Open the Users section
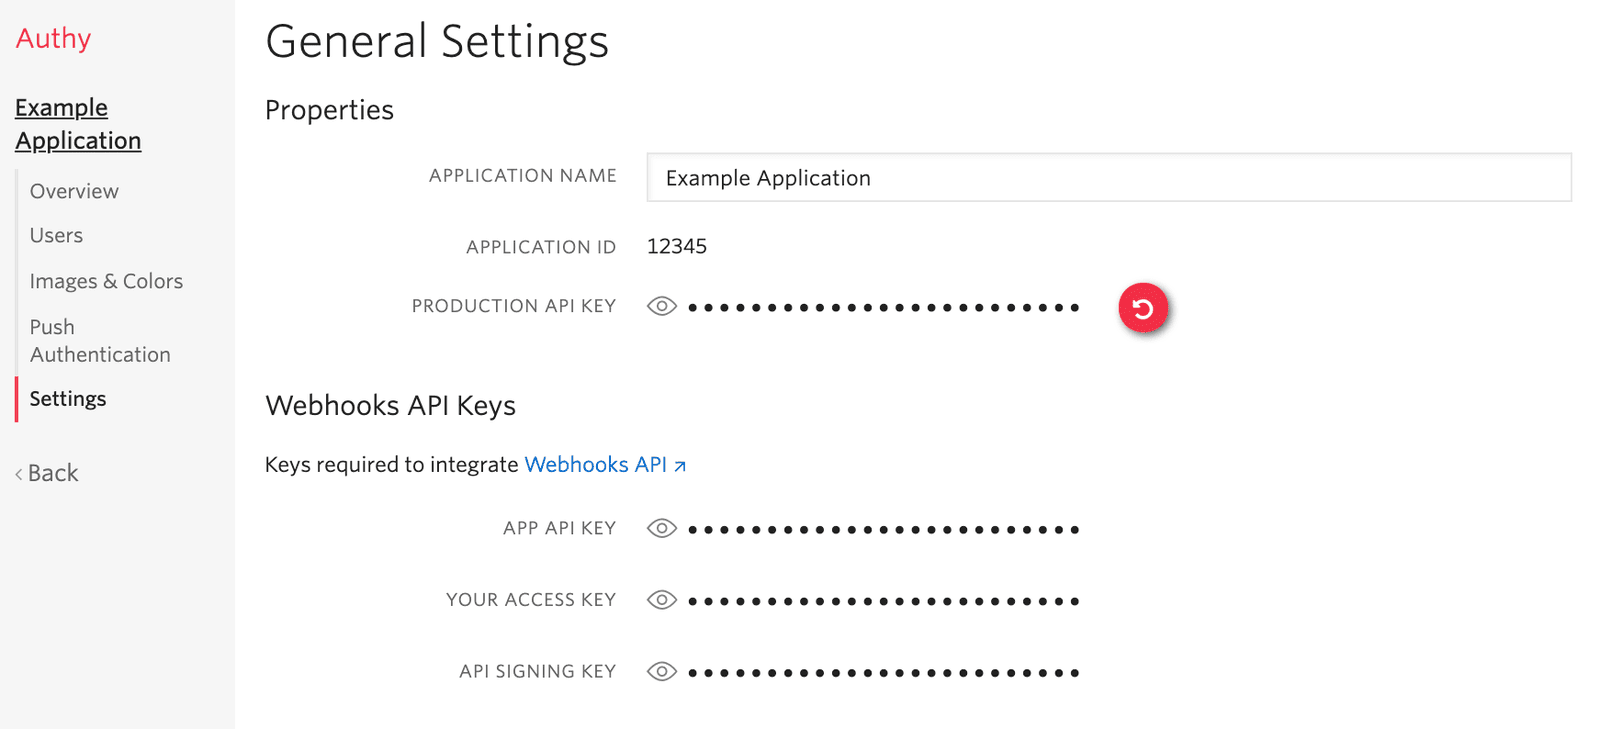Viewport: 1600px width, 729px height. [x=56, y=235]
